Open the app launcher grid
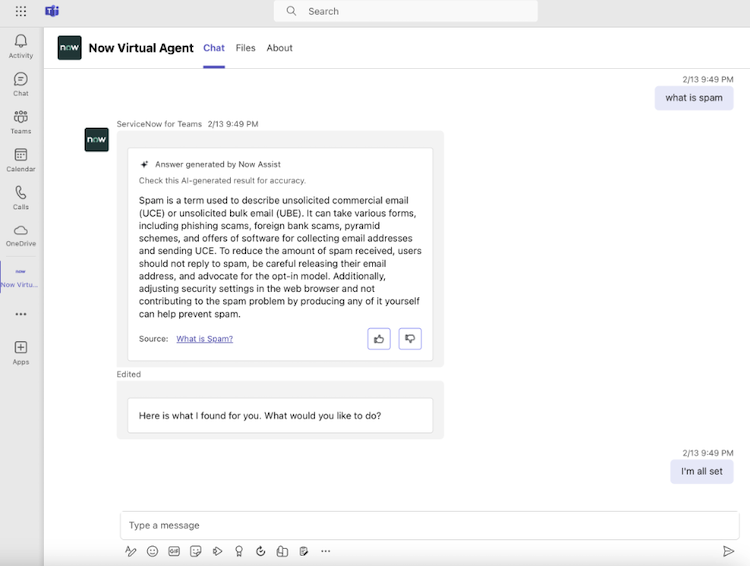The width and height of the screenshot is (750, 566). pos(21,11)
